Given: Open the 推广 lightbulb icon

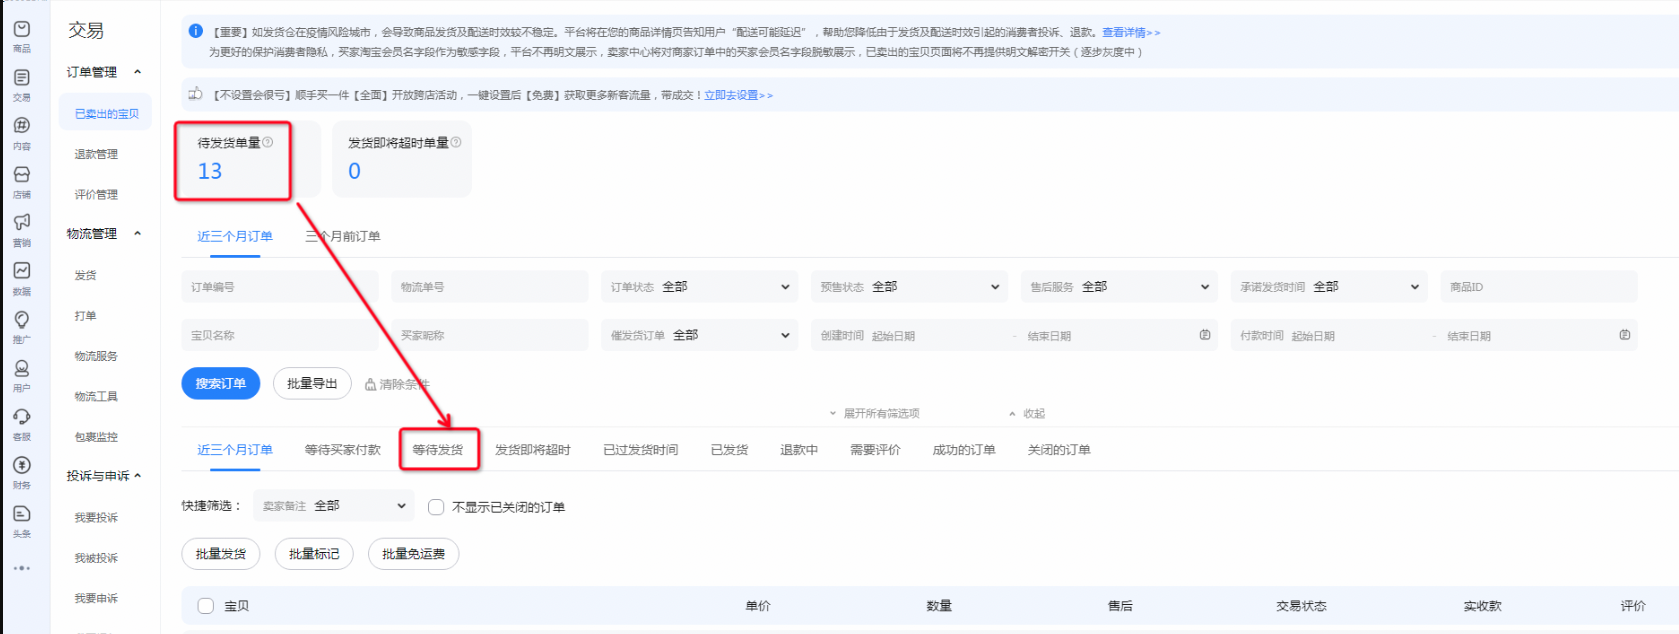Looking at the screenshot, I should [22, 319].
